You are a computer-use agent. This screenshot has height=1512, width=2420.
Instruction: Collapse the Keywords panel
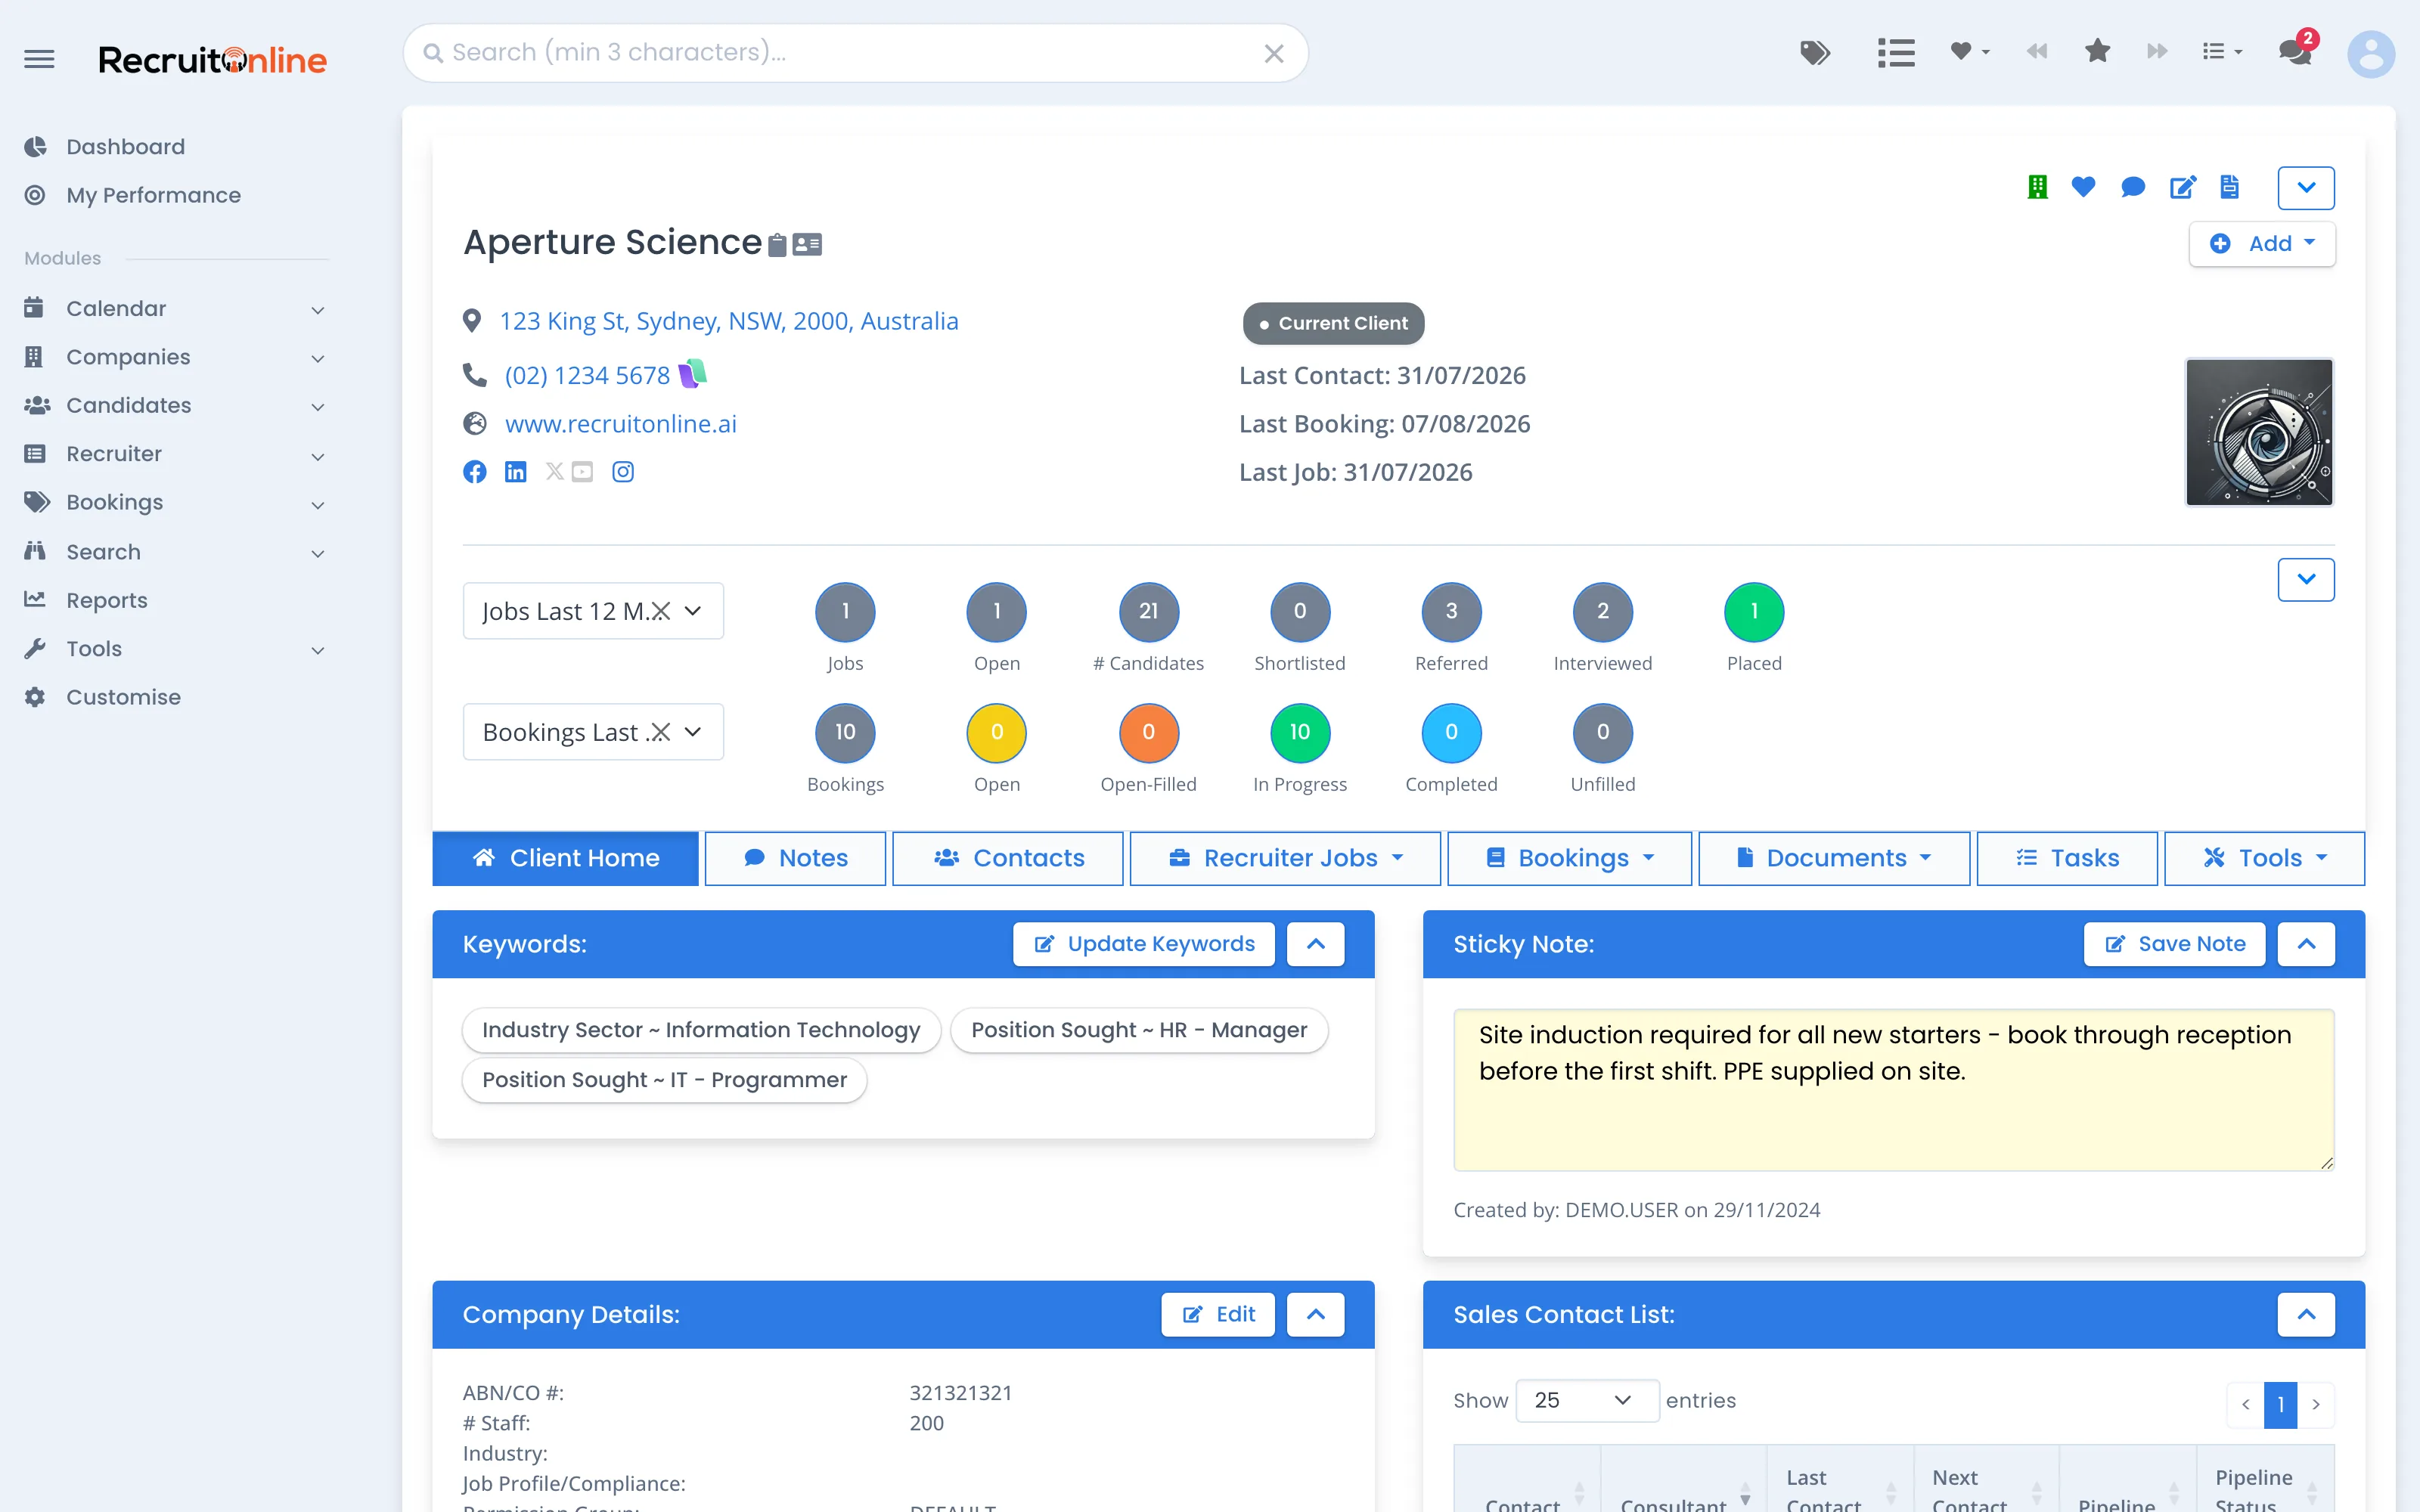(1315, 944)
